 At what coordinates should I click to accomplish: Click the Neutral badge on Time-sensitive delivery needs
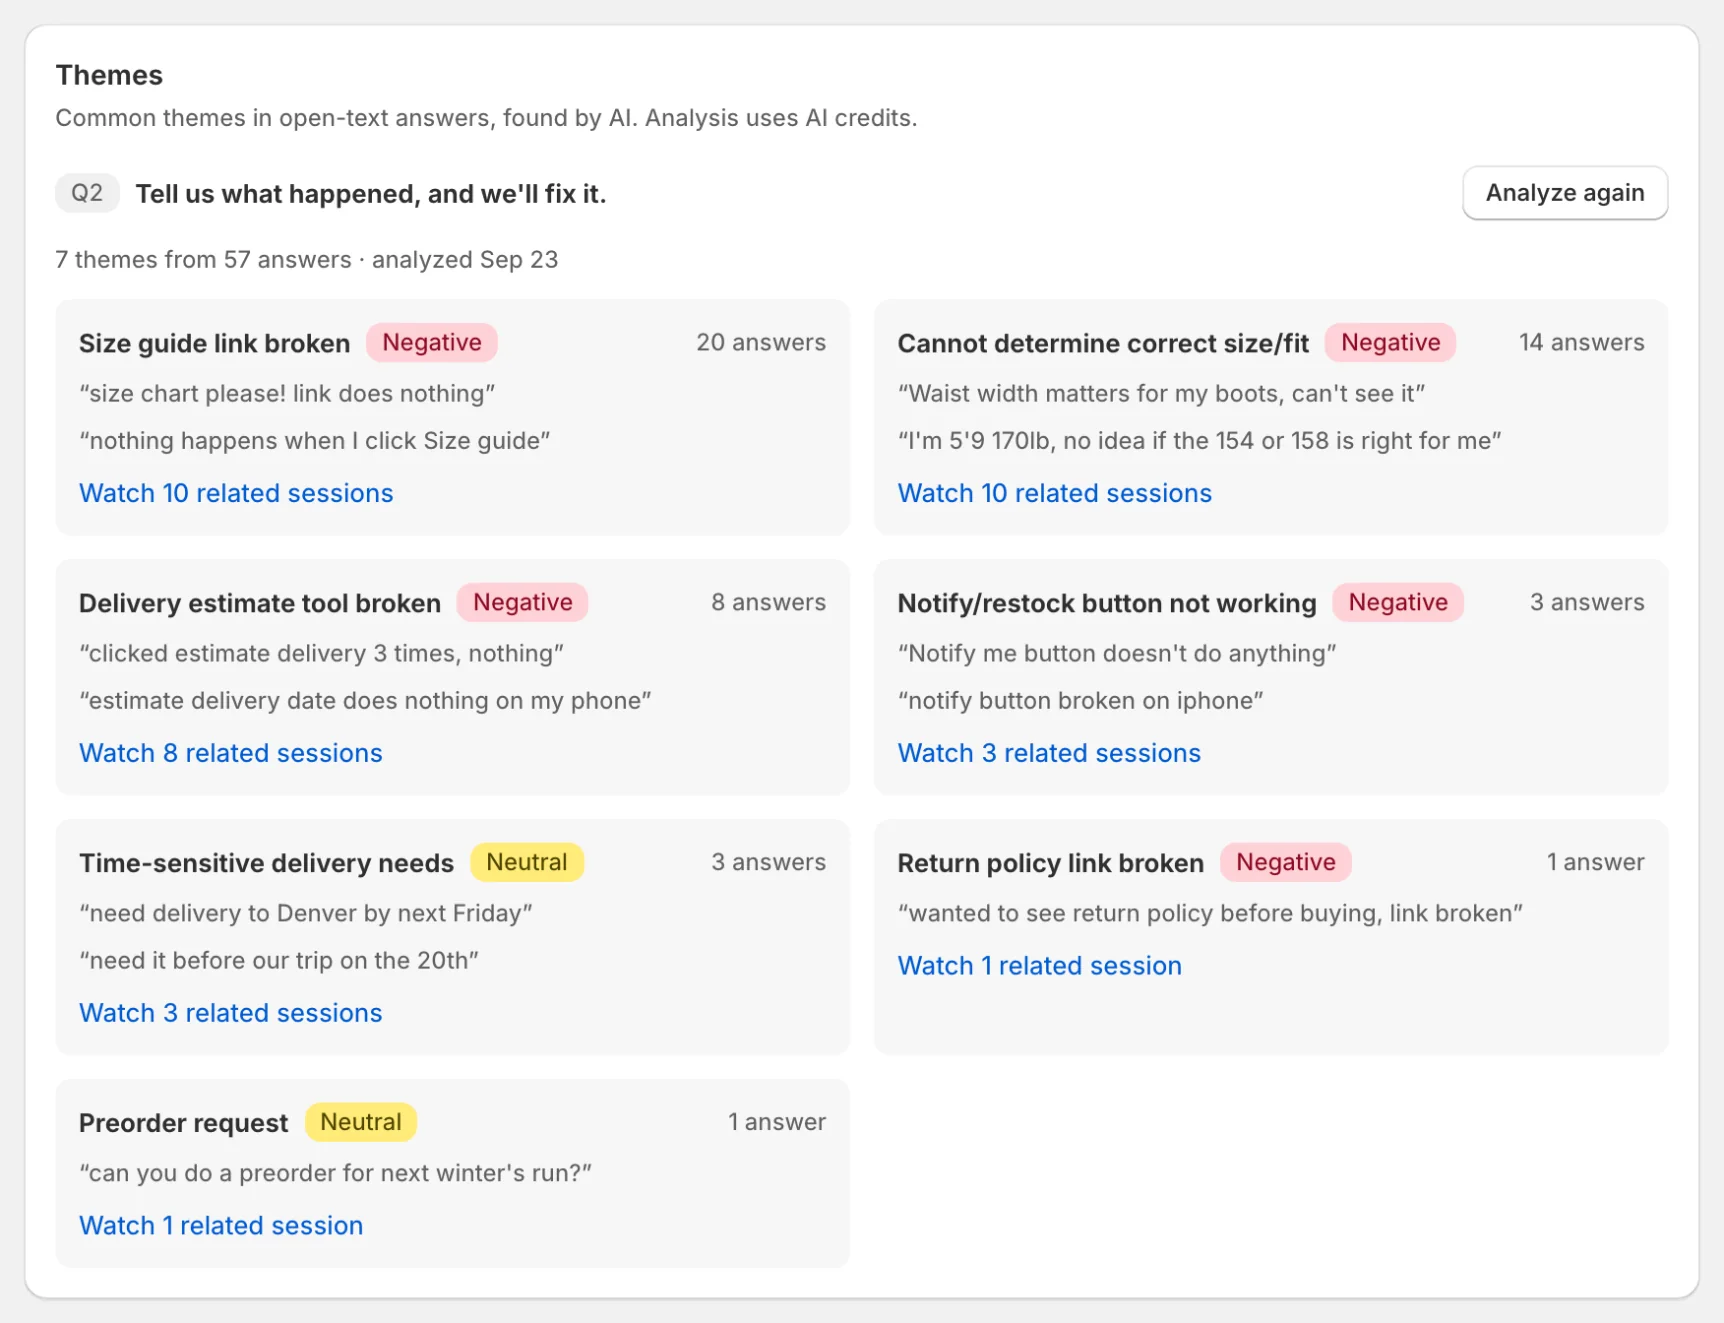pyautogui.click(x=527, y=862)
